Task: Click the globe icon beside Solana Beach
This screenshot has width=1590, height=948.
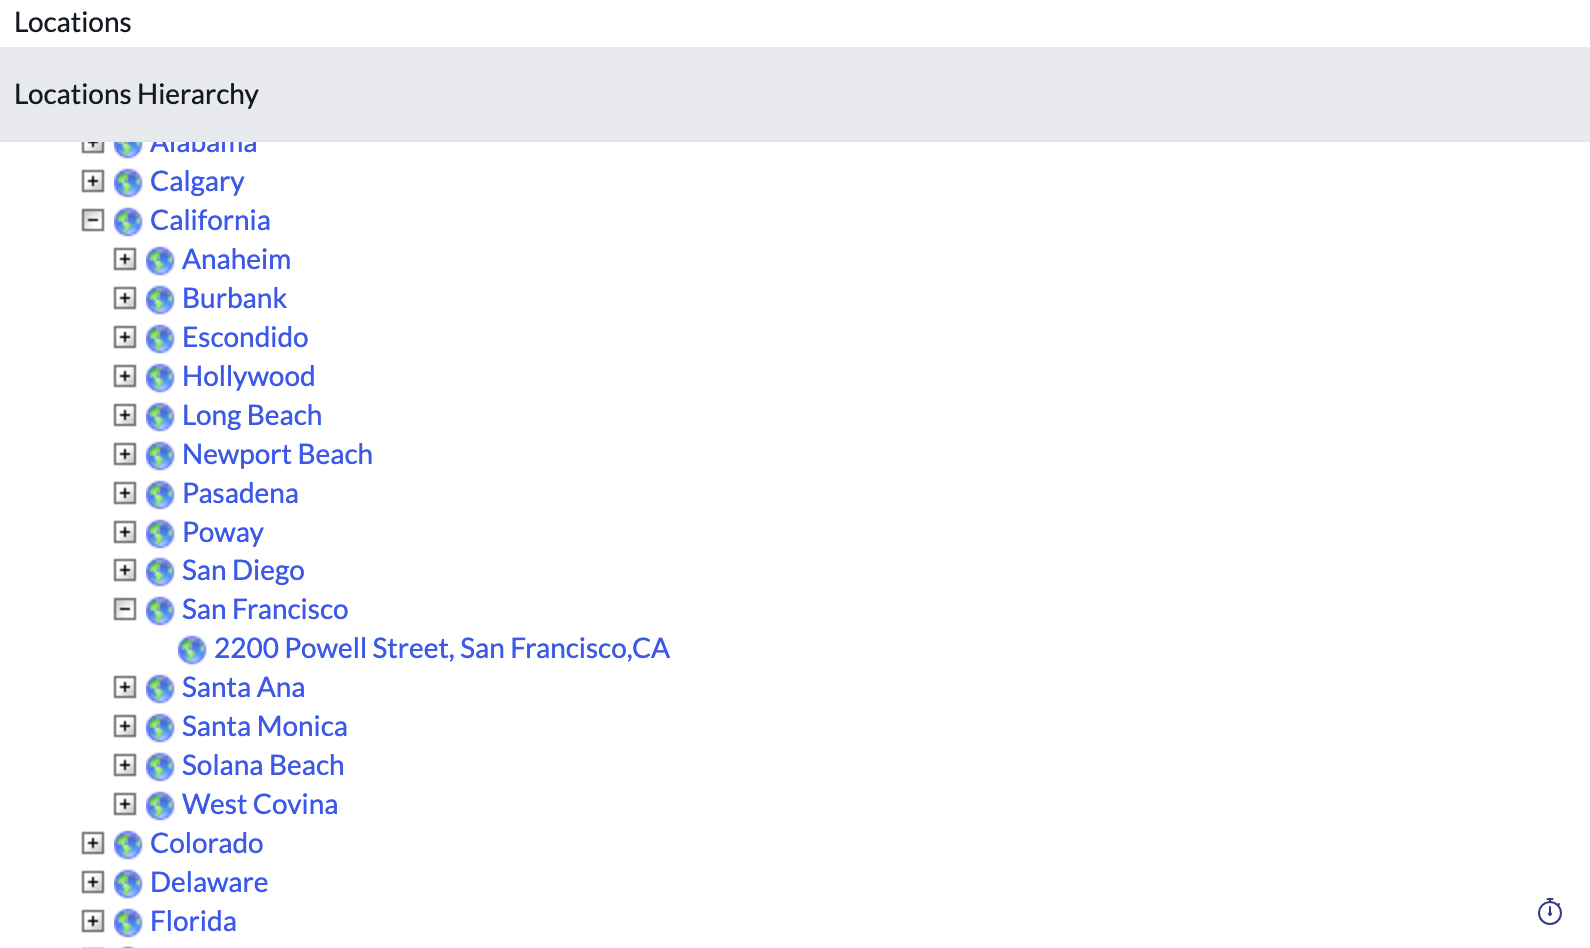Action: (x=160, y=767)
